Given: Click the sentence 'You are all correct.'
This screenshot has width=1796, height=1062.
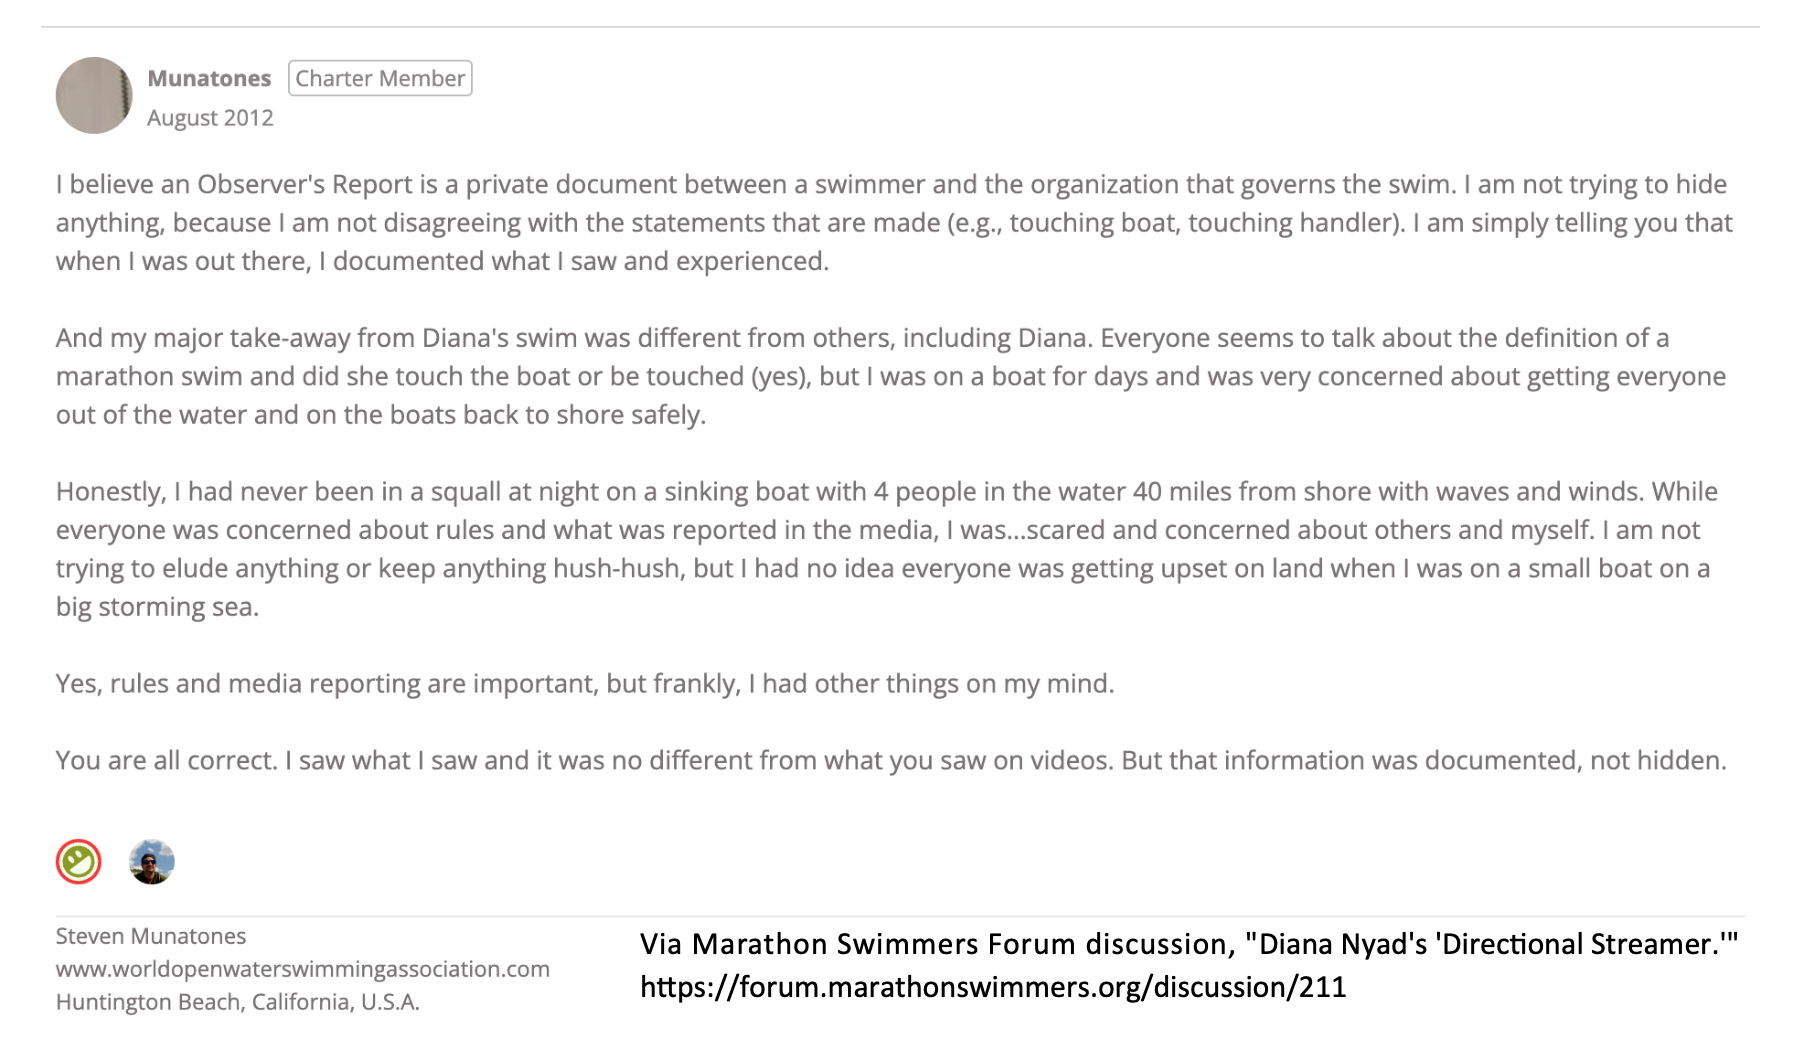Looking at the screenshot, I should tap(167, 761).
